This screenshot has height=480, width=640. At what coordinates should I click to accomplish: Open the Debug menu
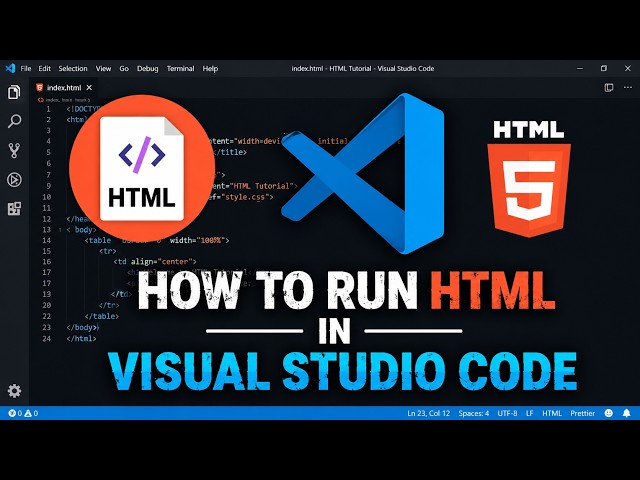(147, 69)
